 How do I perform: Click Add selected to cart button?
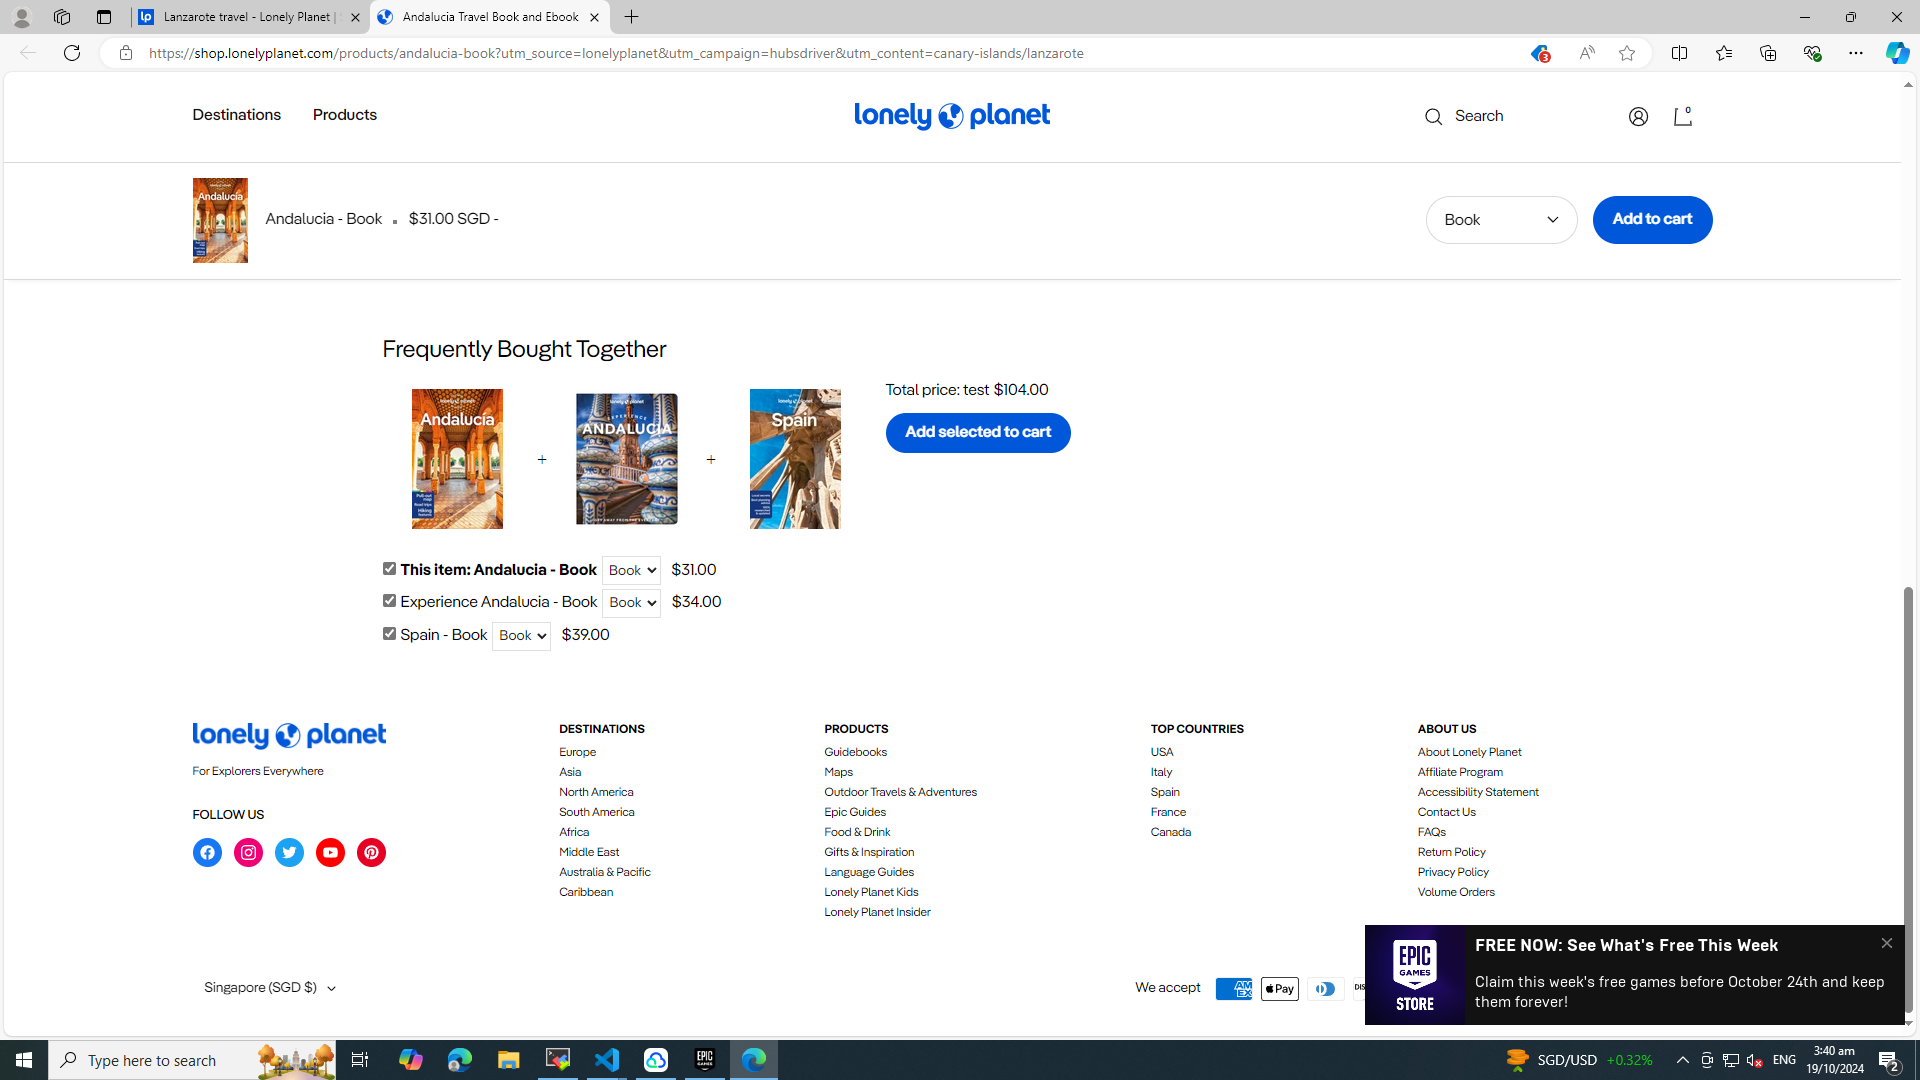[977, 432]
